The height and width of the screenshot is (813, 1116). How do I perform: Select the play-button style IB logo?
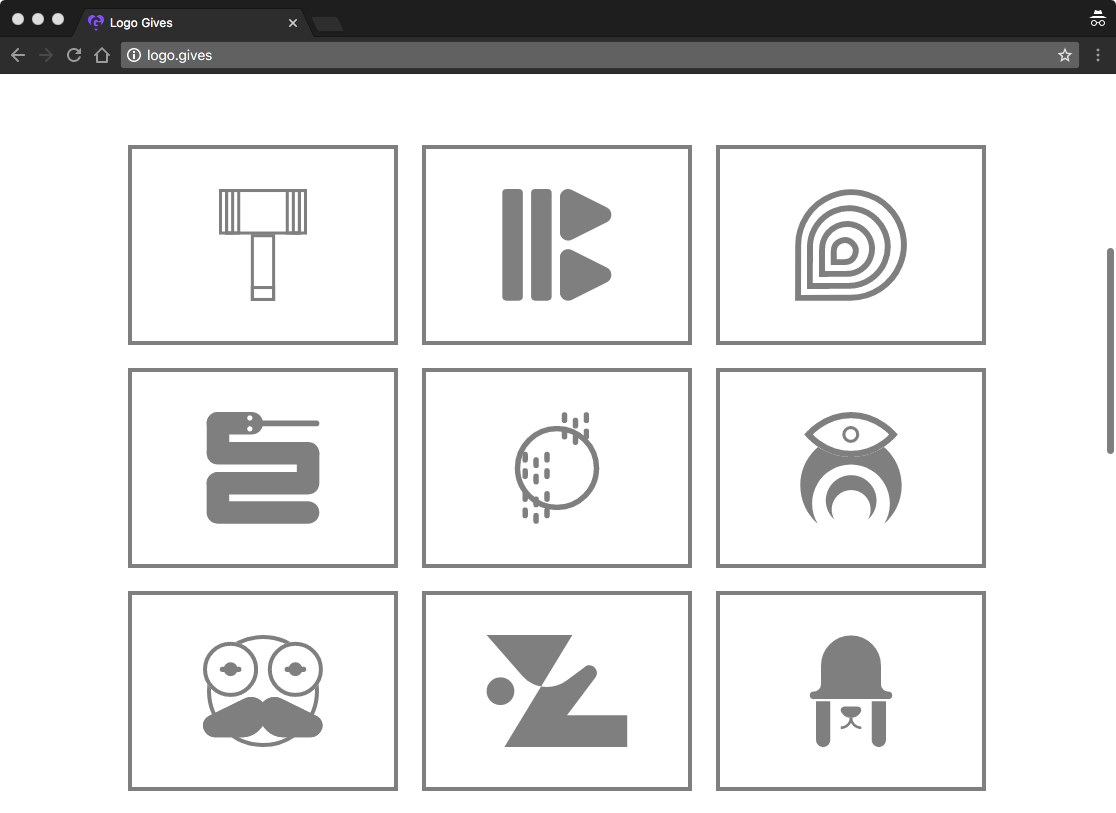coord(556,244)
